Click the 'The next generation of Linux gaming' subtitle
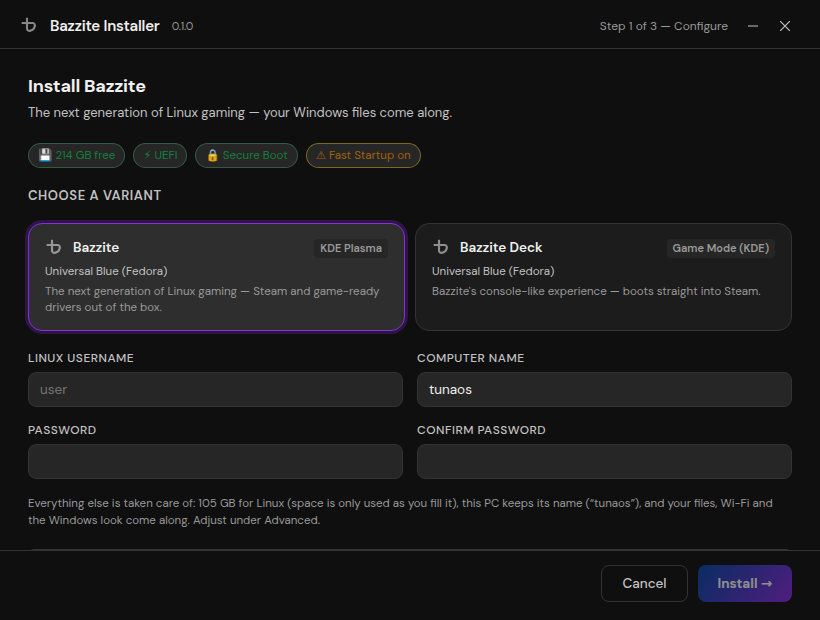 (240, 112)
